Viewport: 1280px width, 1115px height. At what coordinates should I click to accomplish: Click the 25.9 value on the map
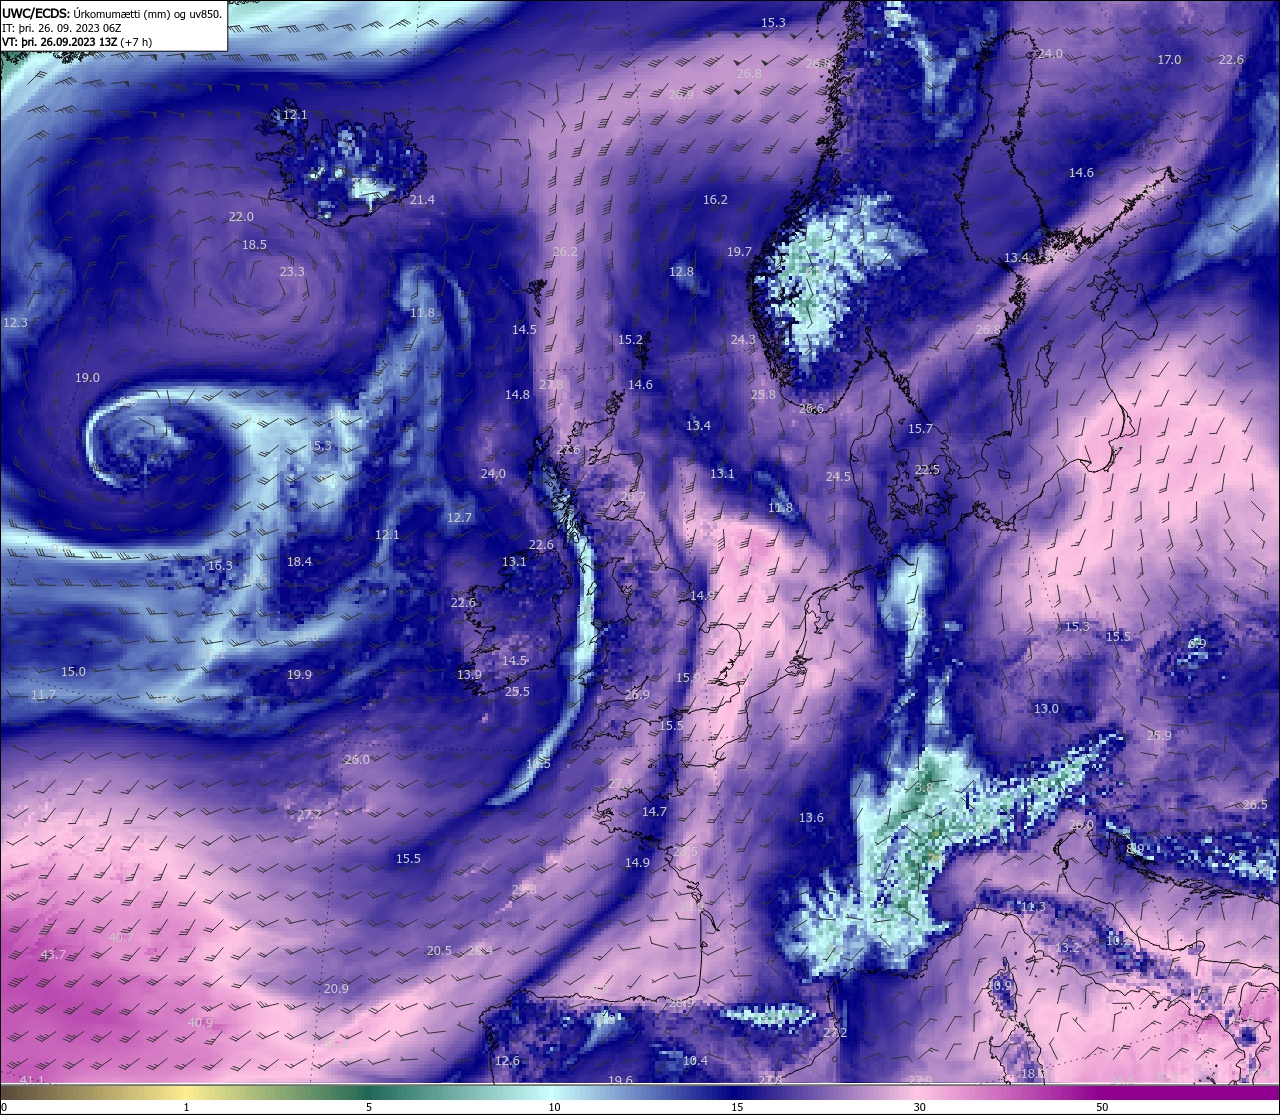[1159, 736]
